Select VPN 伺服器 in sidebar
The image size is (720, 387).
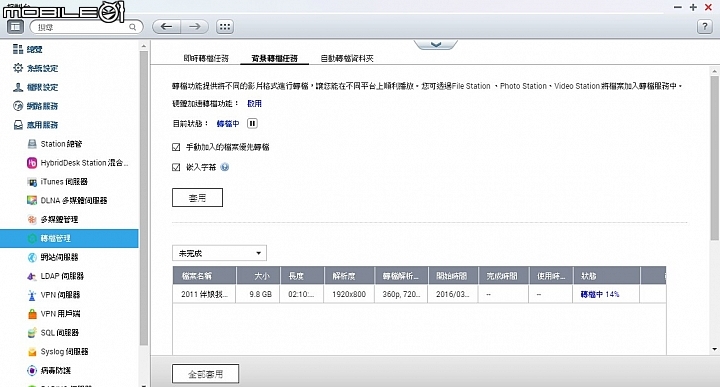pos(54,295)
